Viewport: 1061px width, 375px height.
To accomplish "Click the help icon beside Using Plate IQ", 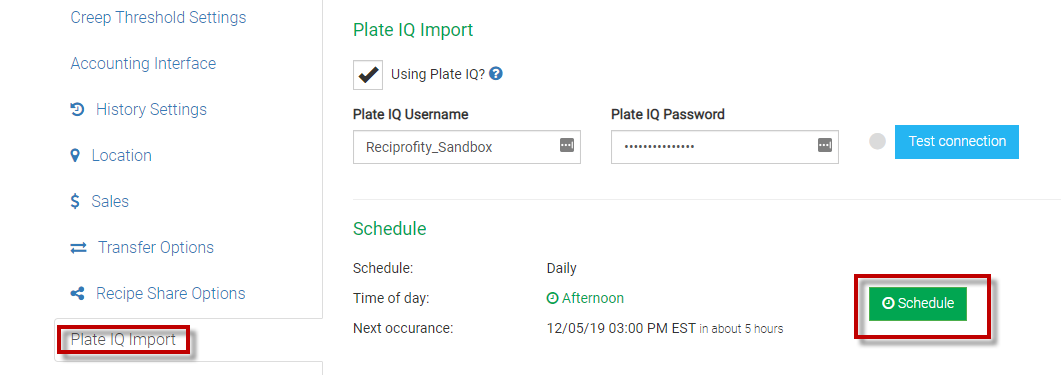I will [495, 74].
